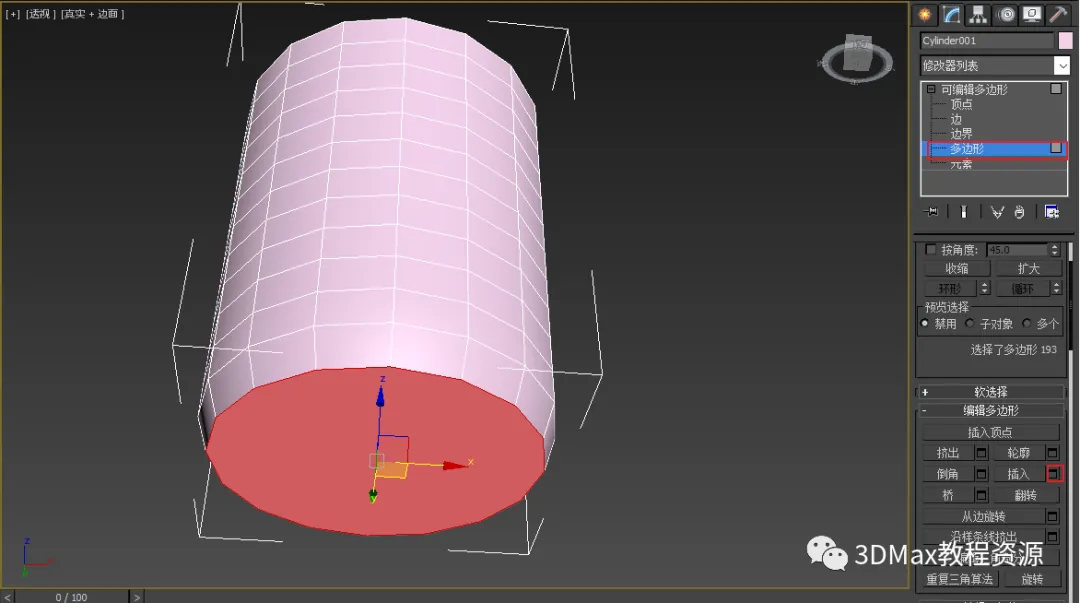1080x603 pixels.
Task: Select the 多边形 sub-object level
Action: 967,149
